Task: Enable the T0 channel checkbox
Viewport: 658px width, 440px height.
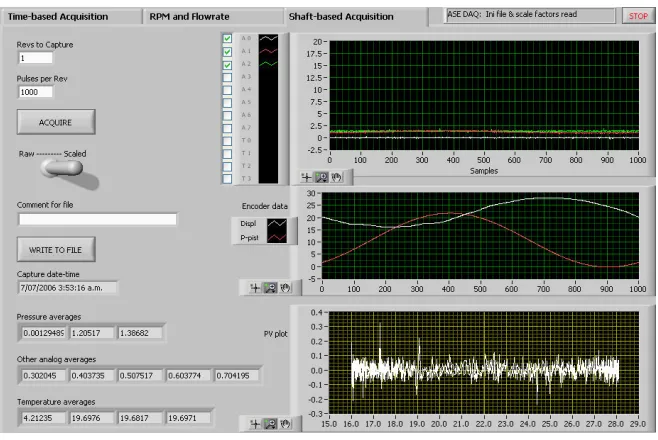Action: click(227, 141)
